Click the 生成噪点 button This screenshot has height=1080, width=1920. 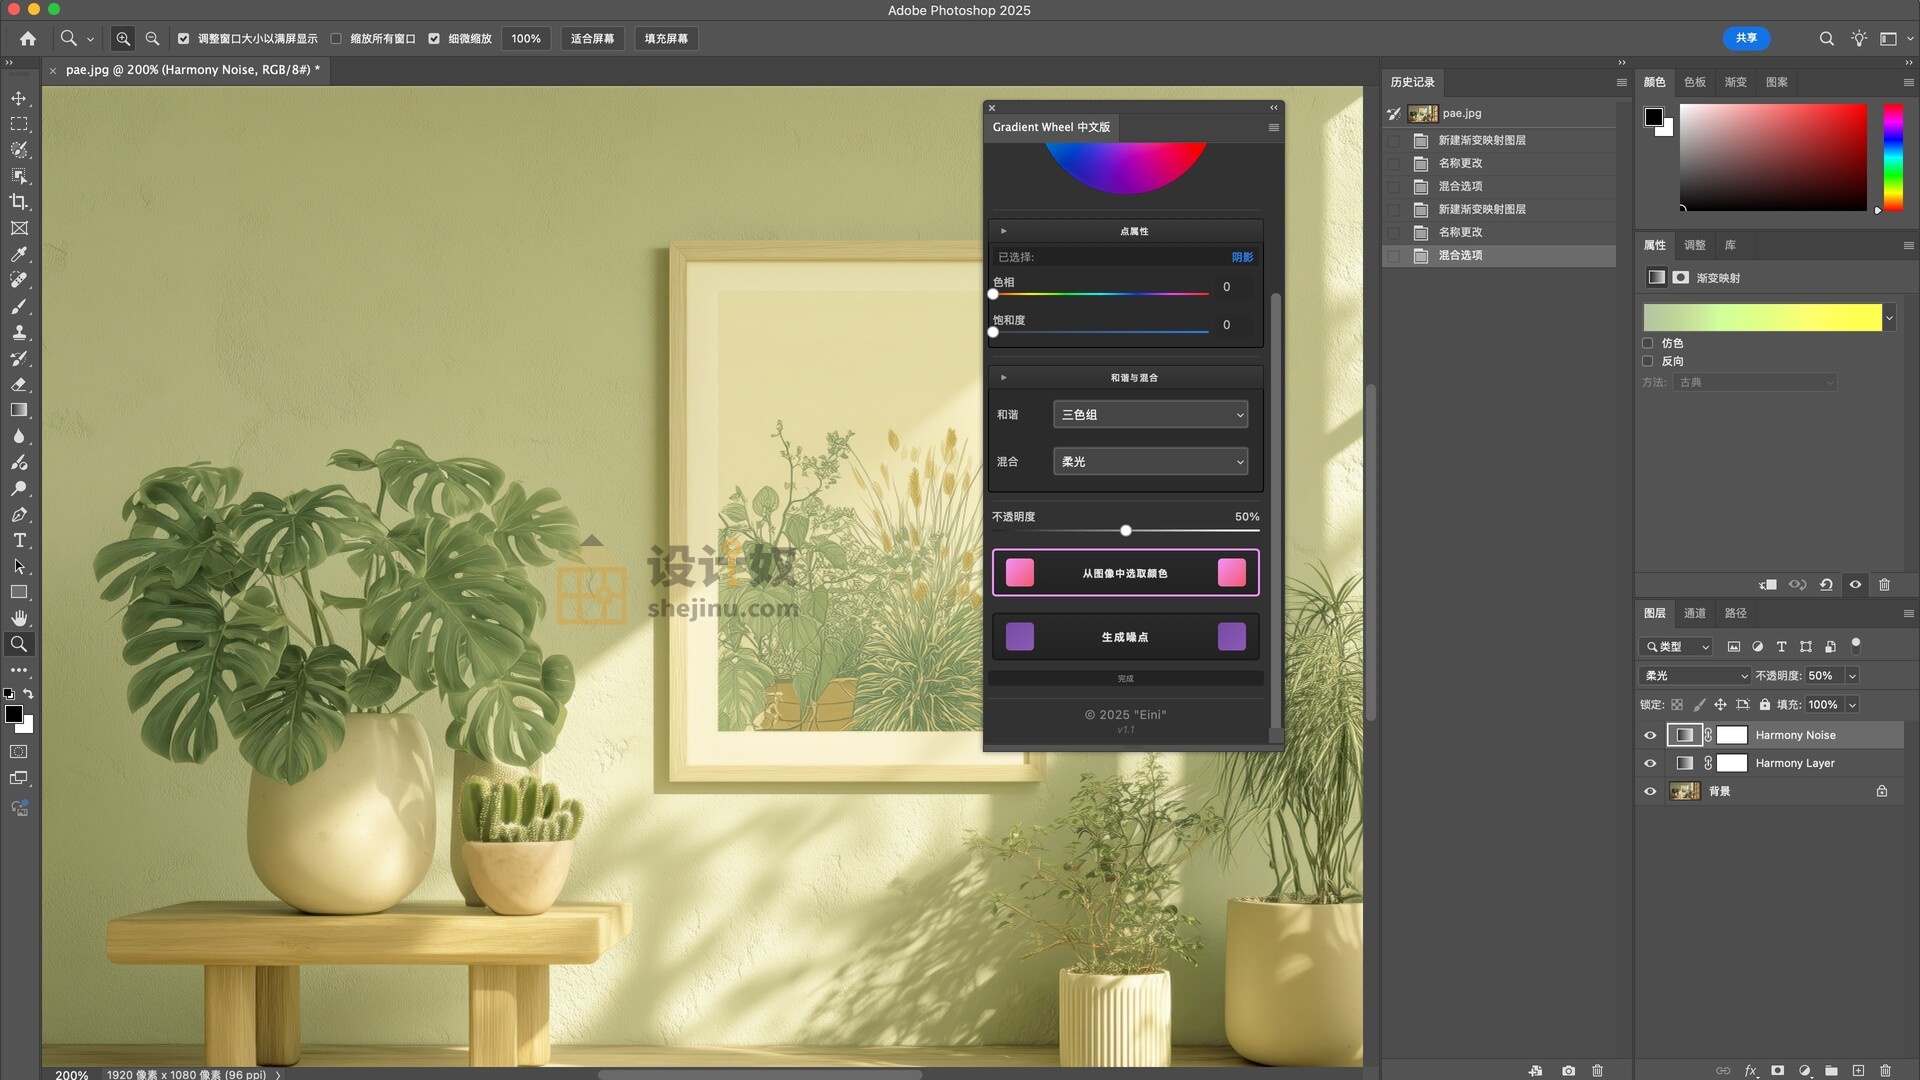pos(1125,637)
